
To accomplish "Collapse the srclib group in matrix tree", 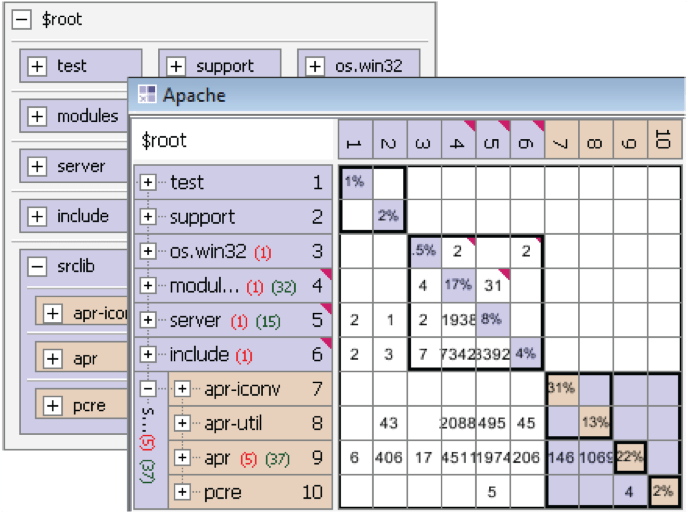I will coord(148,389).
